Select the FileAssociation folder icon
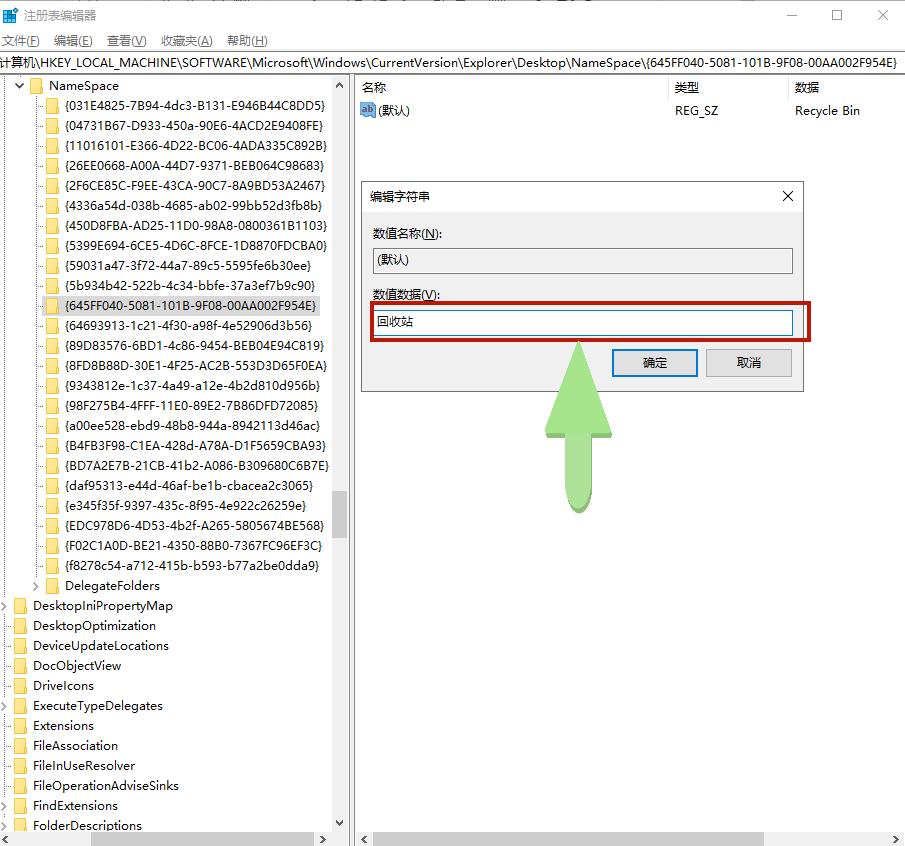The width and height of the screenshot is (905, 846). pos(20,746)
